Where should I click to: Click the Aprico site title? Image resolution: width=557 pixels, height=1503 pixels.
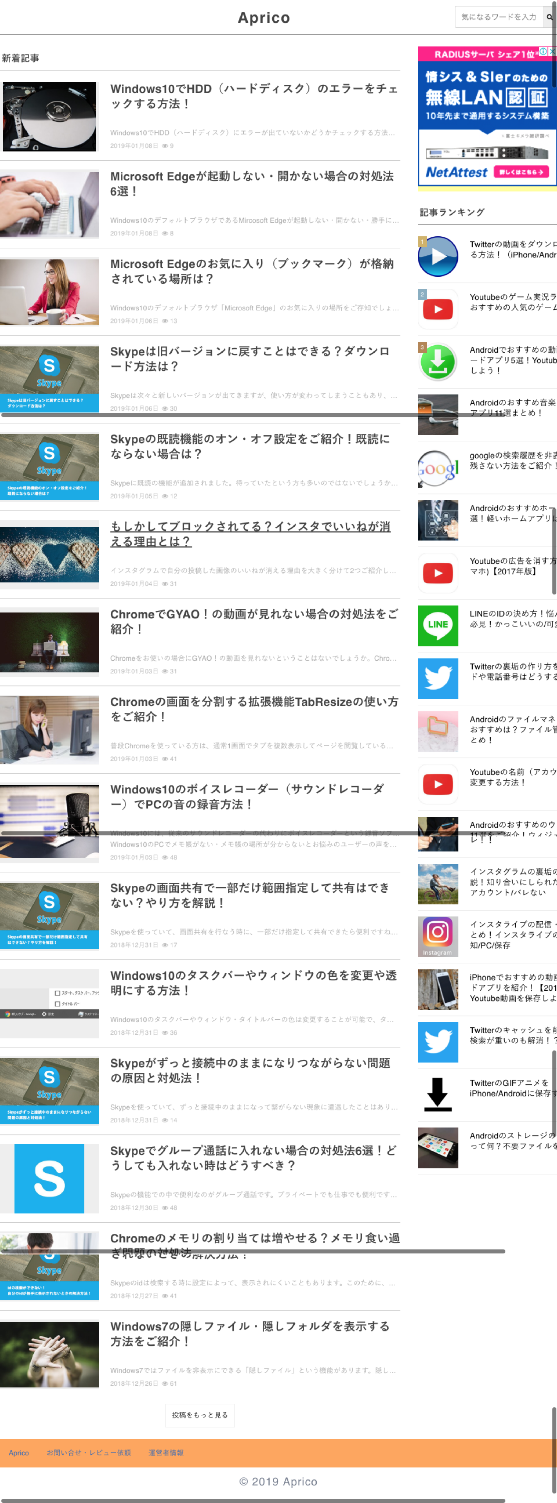pyautogui.click(x=264, y=17)
